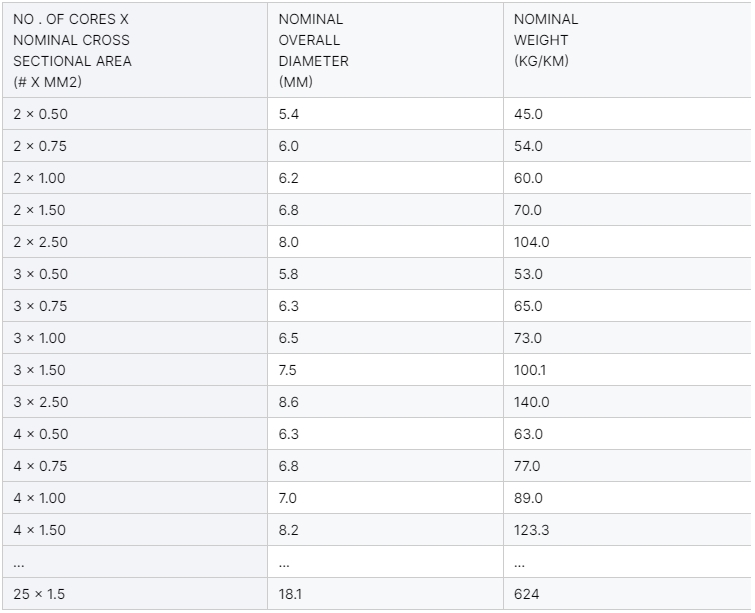Viewport: 755px width, 613px height.
Task: Select the 2 × 2.50 cell
Action: click(41, 242)
